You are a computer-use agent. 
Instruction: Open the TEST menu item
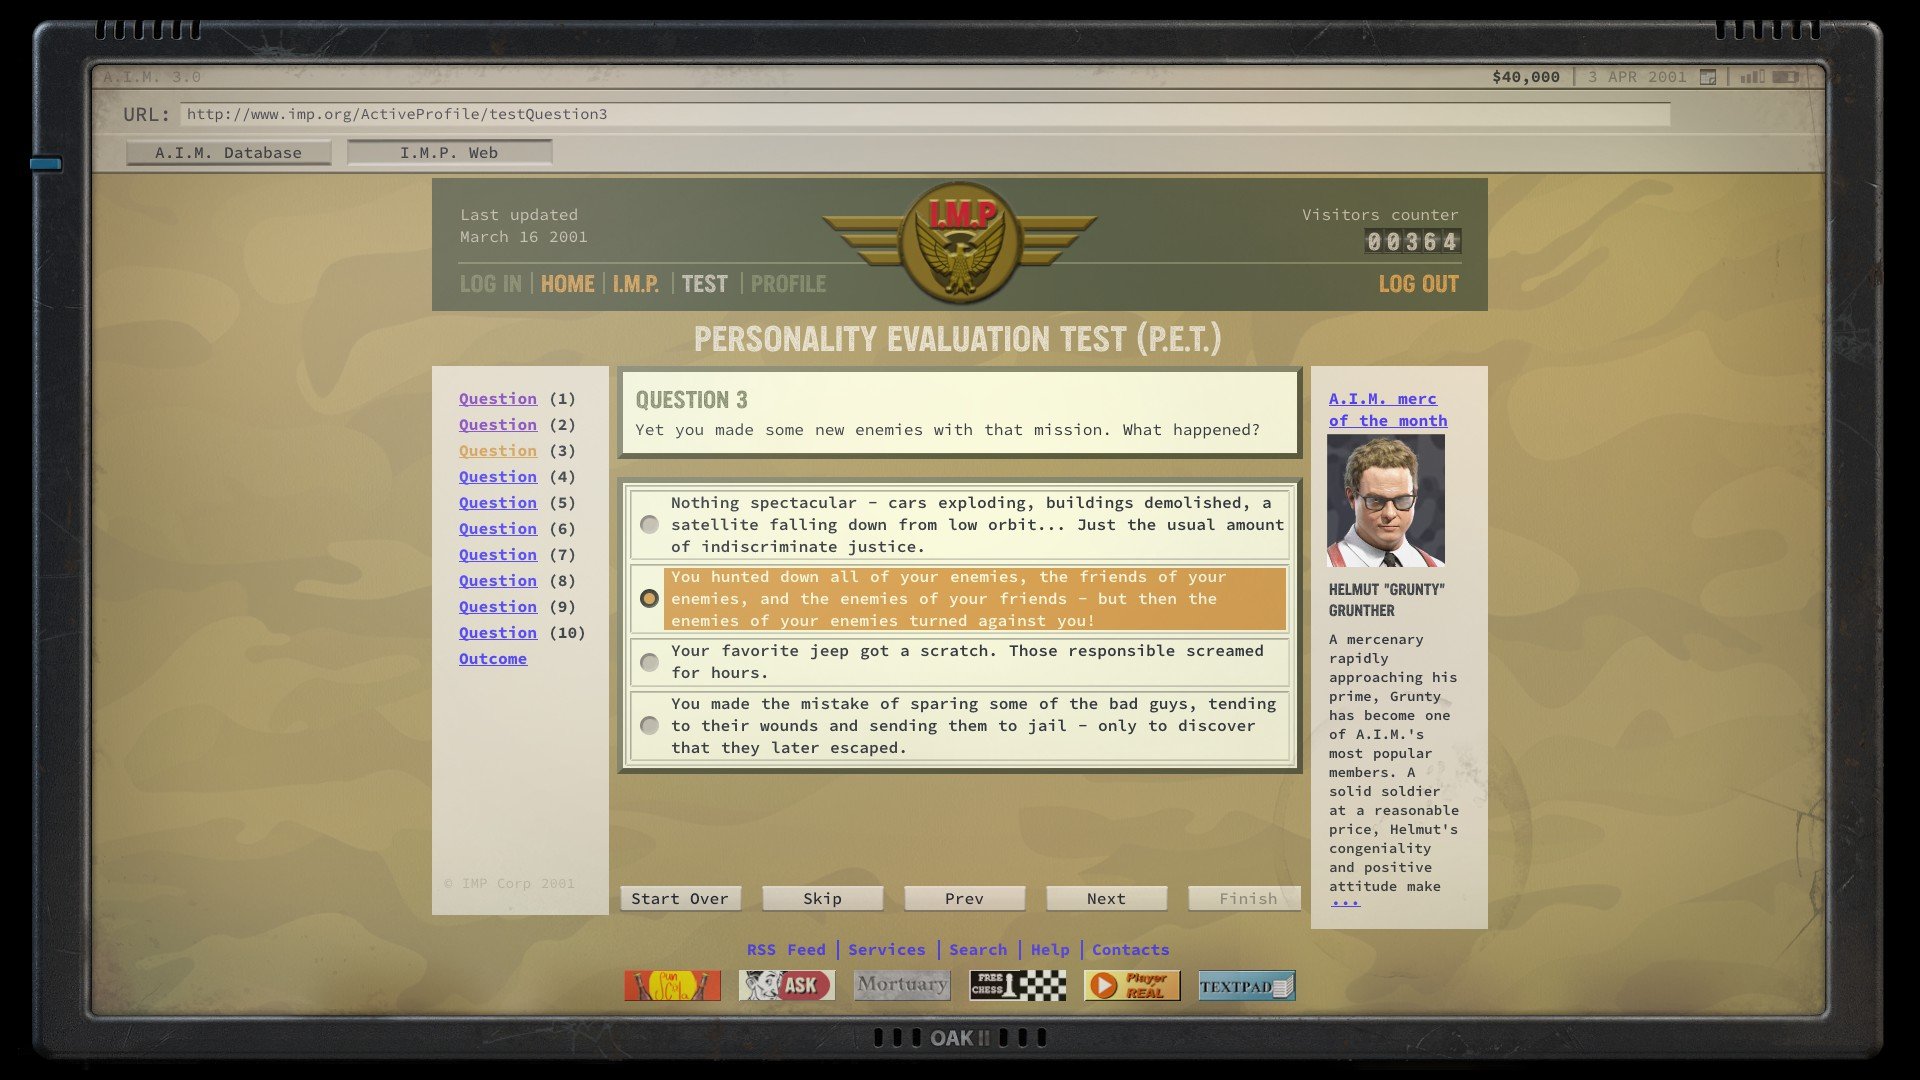(x=705, y=284)
